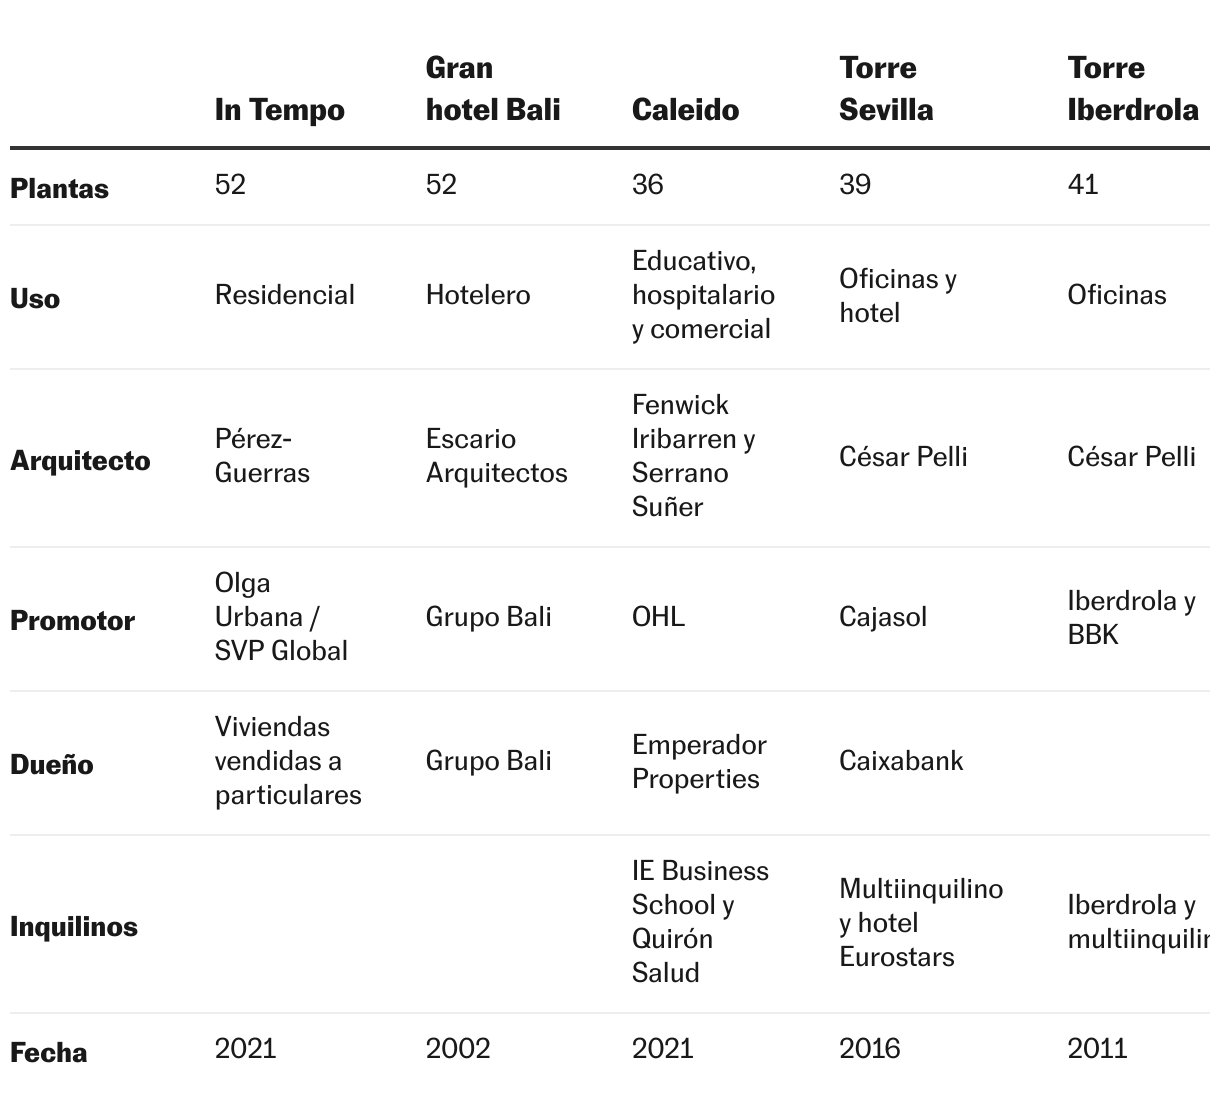Click the Torre Iberdrola column header
The width and height of the screenshot is (1220, 1098).
tap(1133, 89)
